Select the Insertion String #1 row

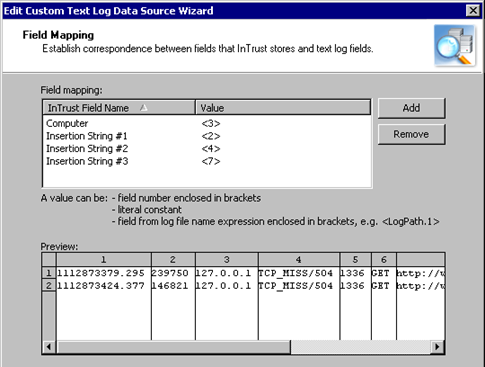coord(207,136)
